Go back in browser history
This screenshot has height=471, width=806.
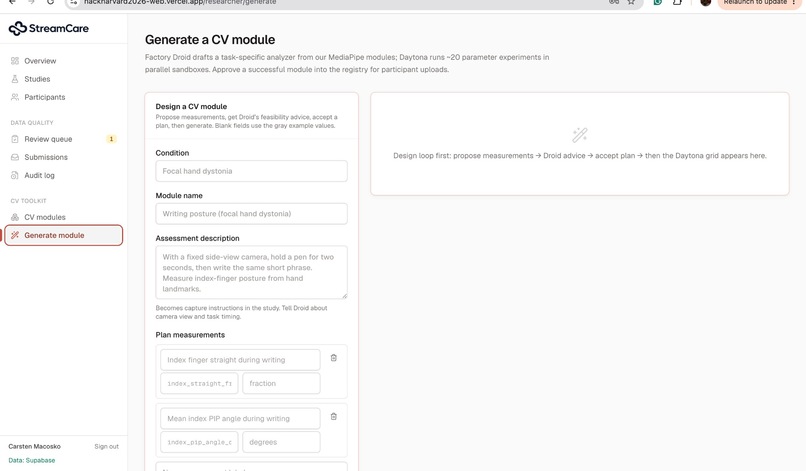tap(12, 2)
